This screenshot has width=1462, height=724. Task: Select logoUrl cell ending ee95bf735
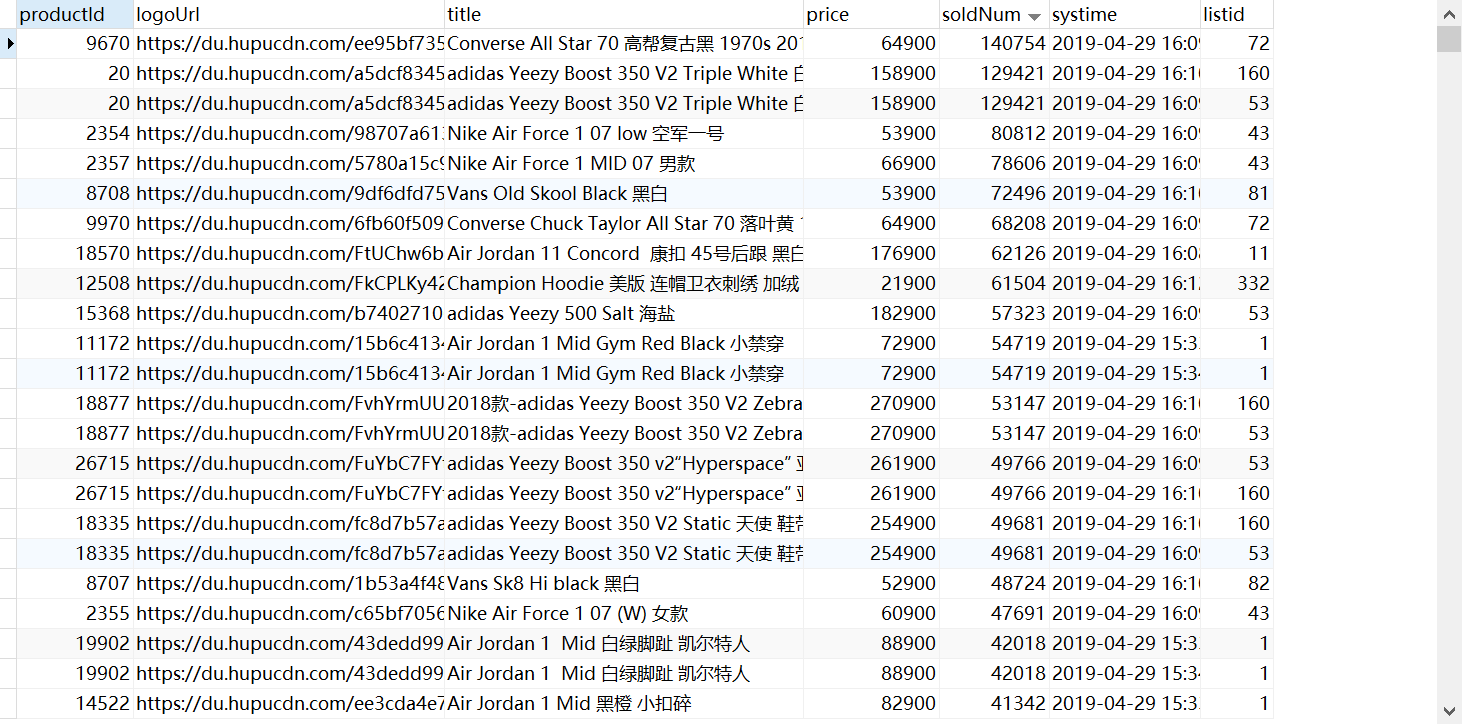(x=289, y=44)
